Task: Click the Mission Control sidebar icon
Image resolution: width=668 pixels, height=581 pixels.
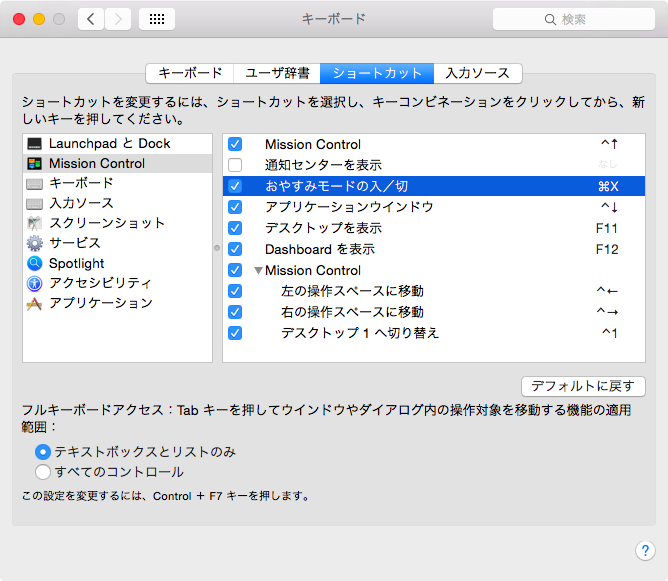Action: pyautogui.click(x=35, y=164)
